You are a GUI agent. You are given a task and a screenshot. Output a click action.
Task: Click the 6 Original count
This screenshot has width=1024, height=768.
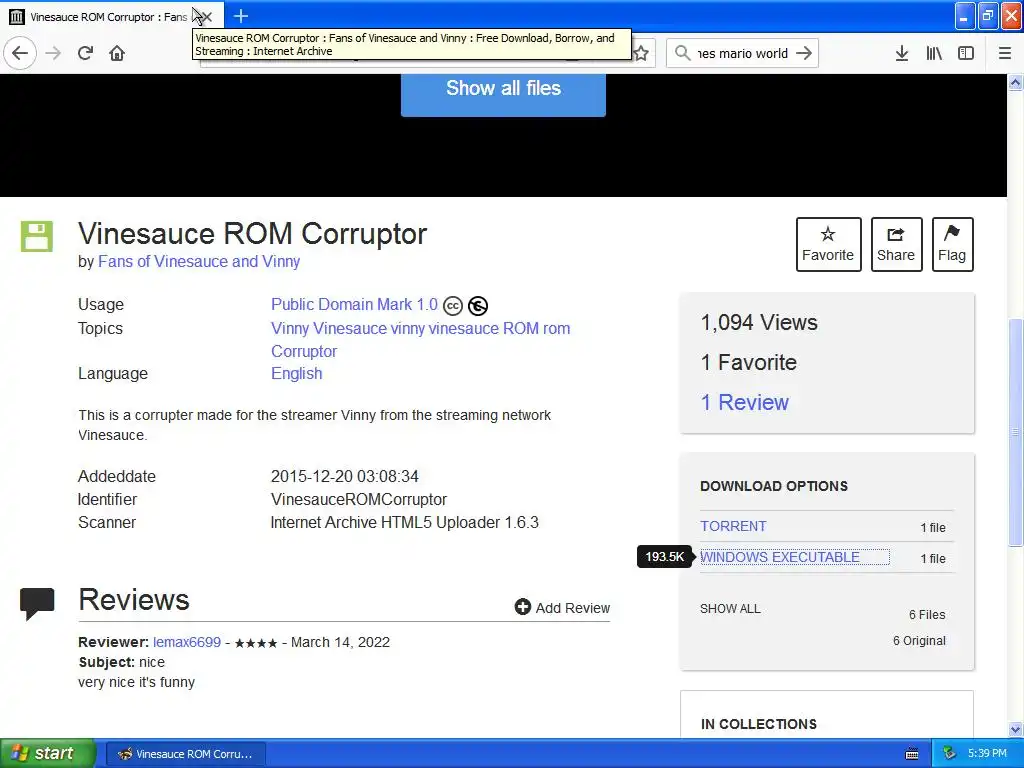tap(919, 641)
